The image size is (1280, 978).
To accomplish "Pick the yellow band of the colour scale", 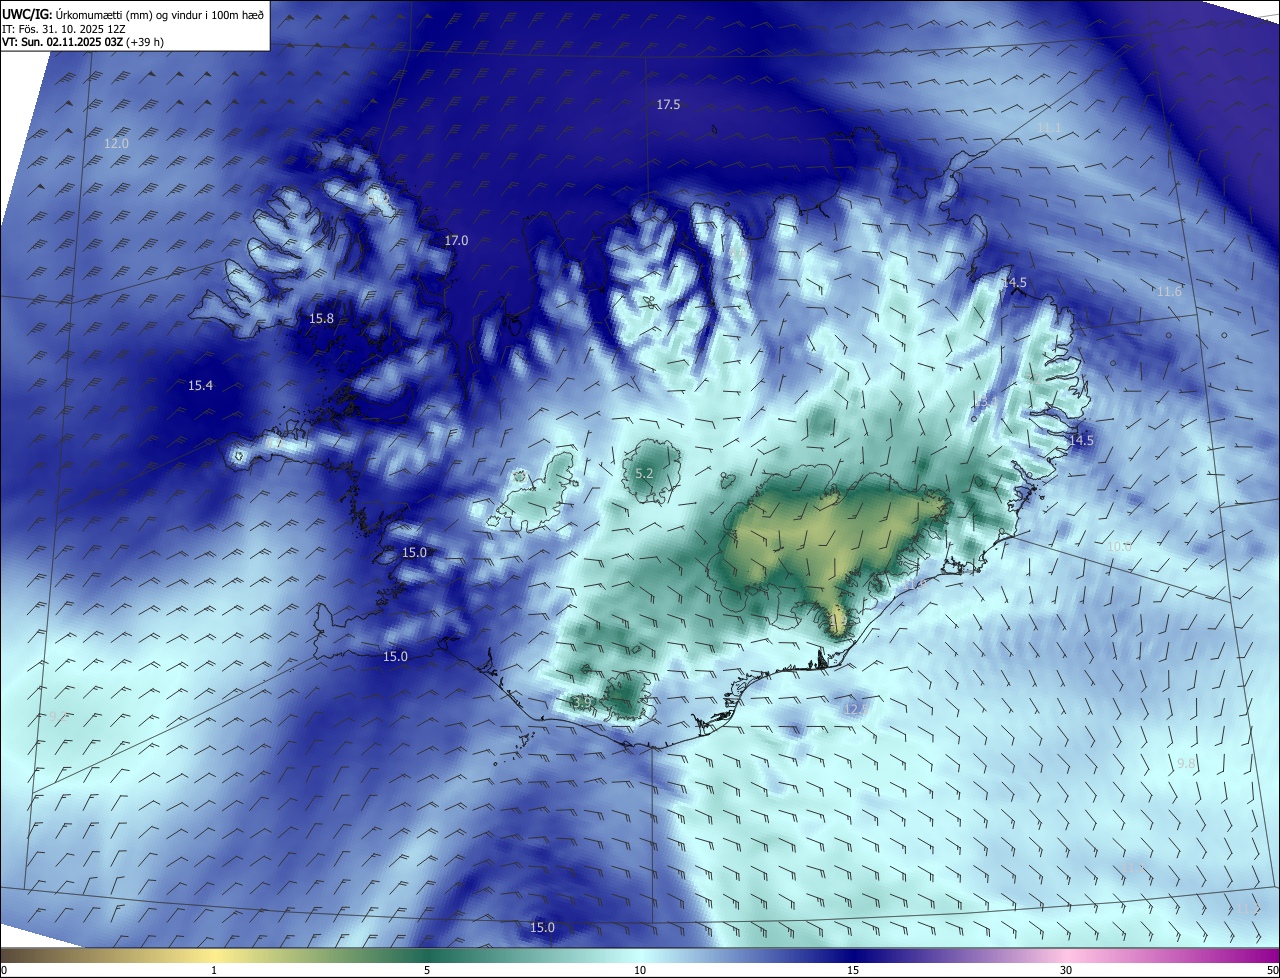I will tap(214, 956).
